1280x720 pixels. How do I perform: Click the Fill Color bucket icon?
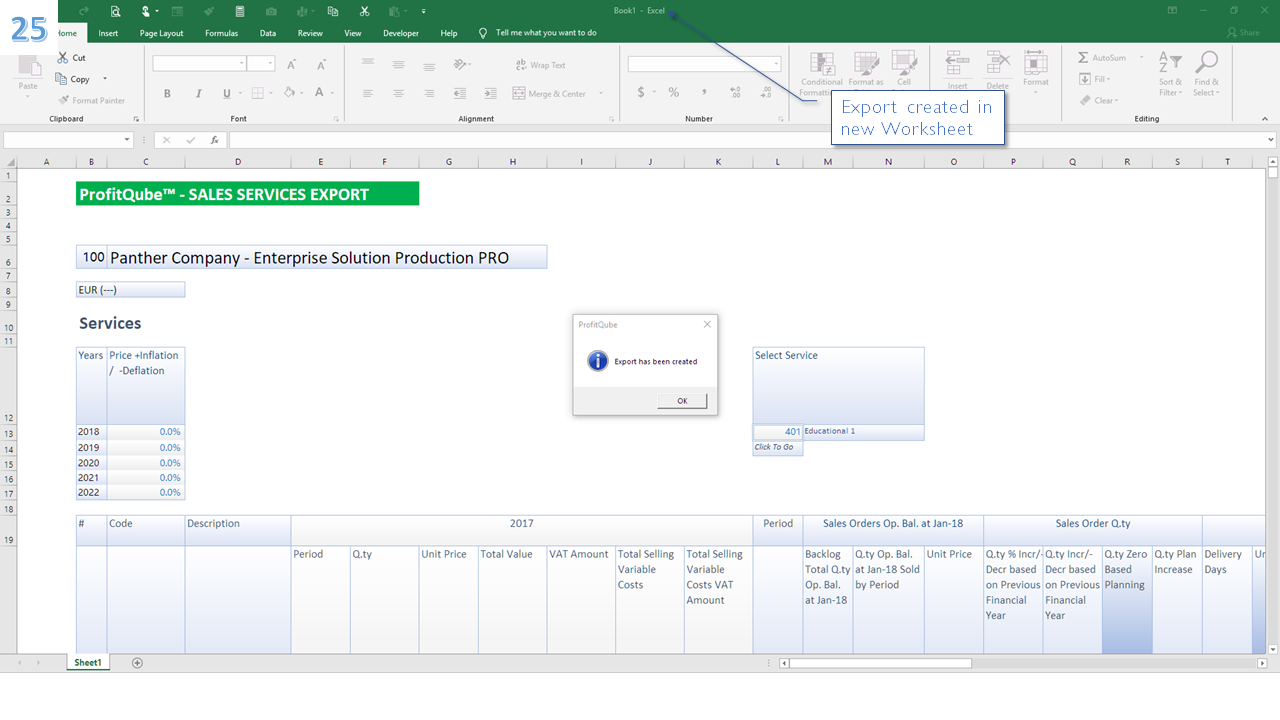click(289, 93)
